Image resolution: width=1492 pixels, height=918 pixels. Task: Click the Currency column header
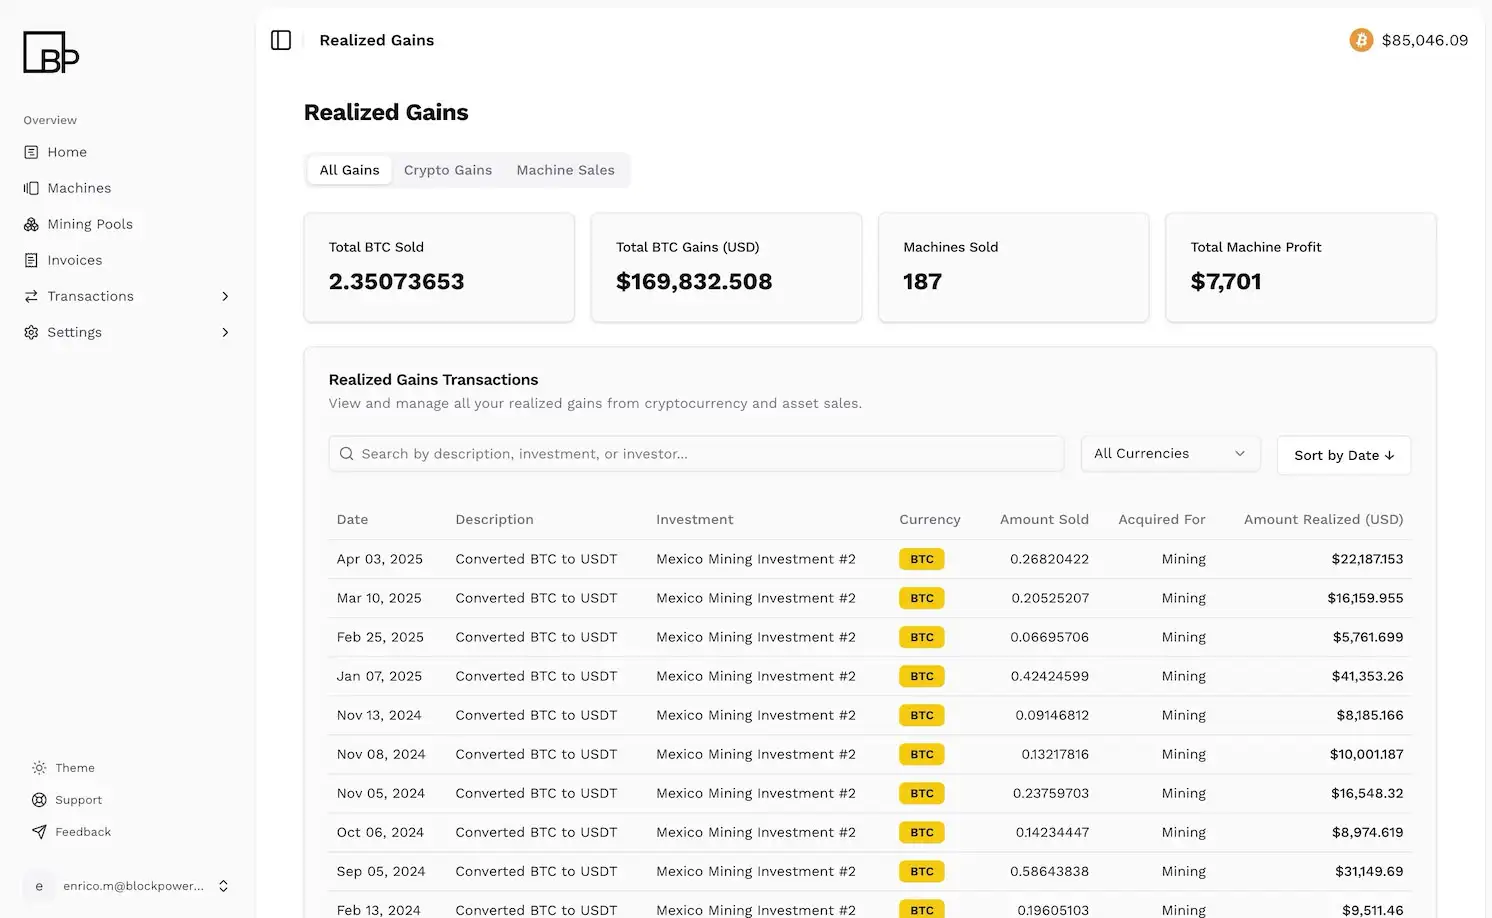(x=930, y=519)
